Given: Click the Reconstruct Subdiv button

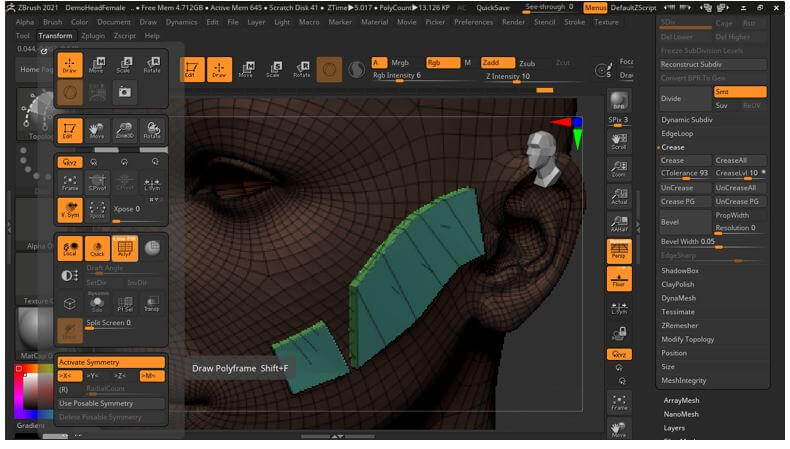Looking at the screenshot, I should 713,65.
